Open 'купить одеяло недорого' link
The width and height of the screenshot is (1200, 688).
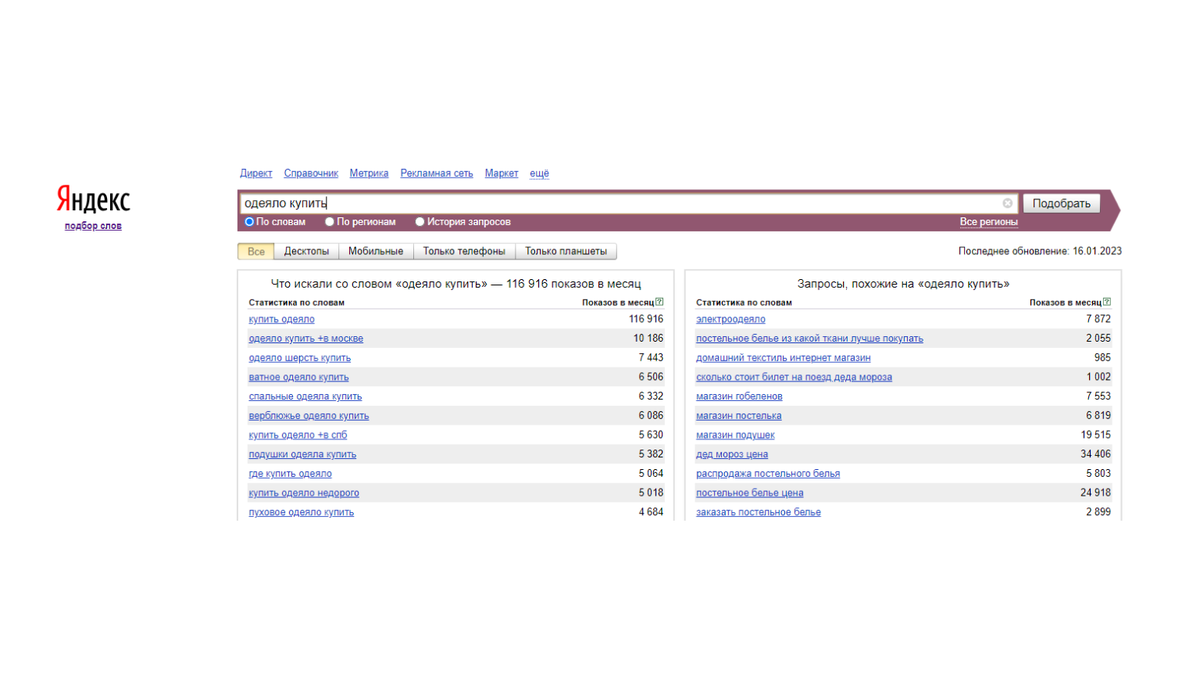[304, 492]
